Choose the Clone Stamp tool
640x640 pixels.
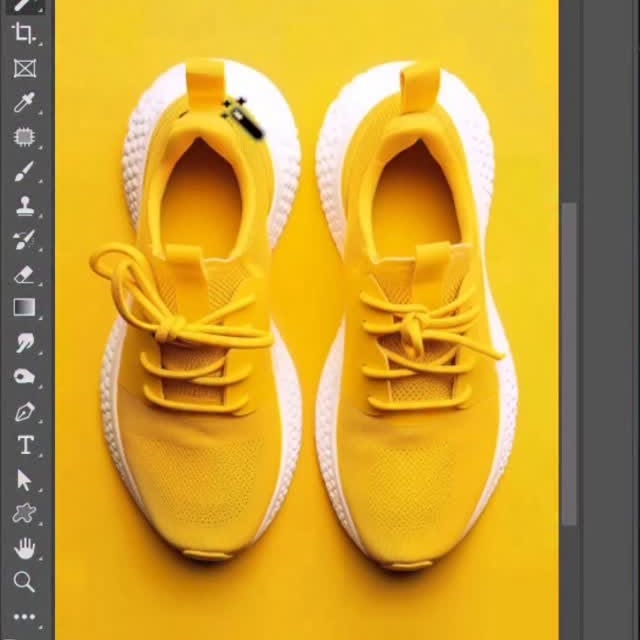24,206
